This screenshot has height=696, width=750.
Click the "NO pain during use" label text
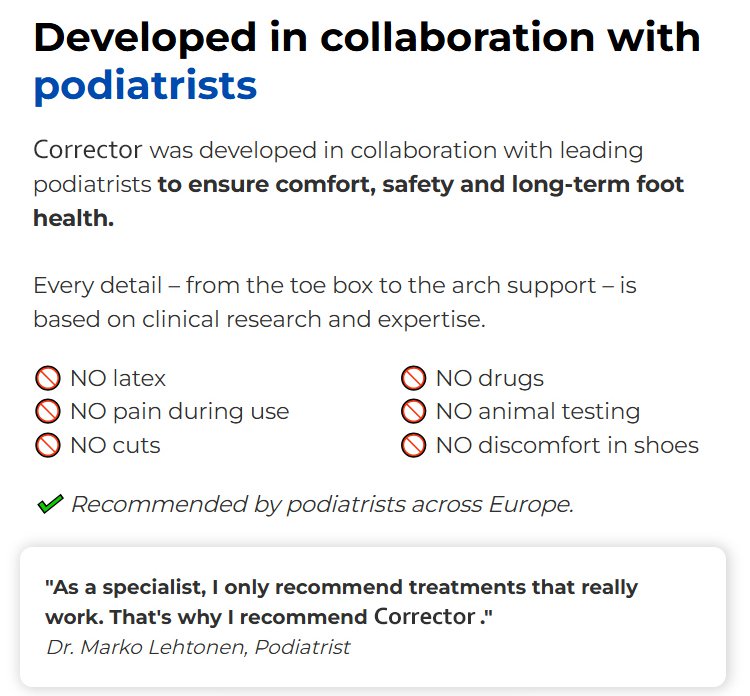179,412
